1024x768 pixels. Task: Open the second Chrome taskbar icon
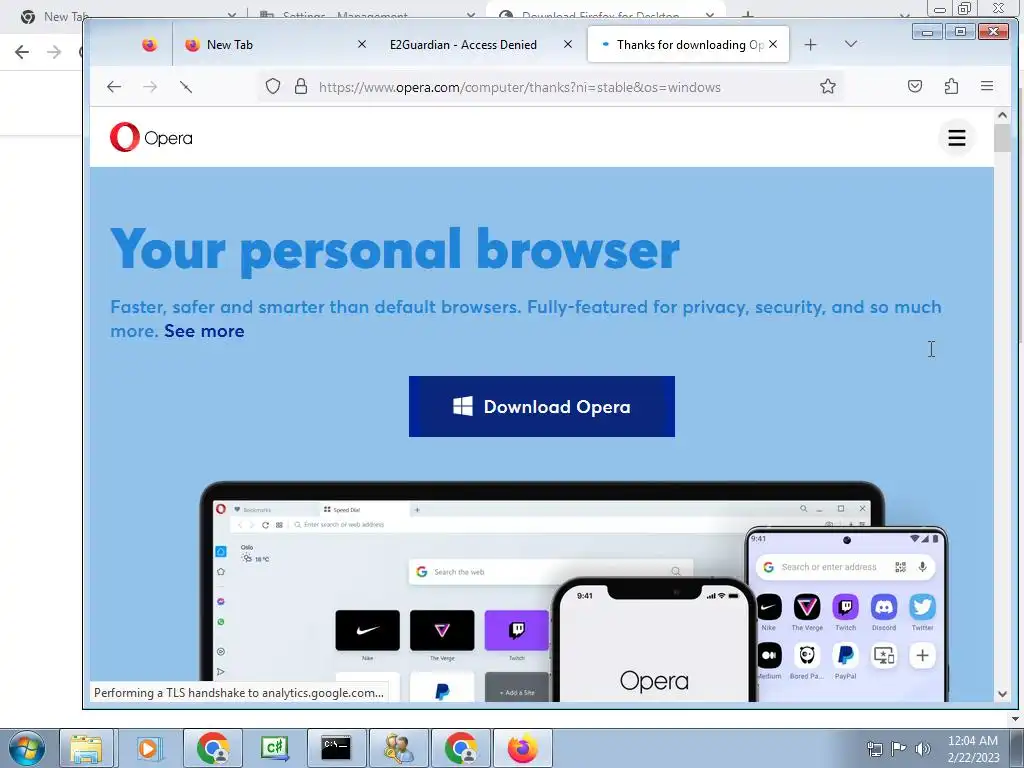(x=460, y=748)
